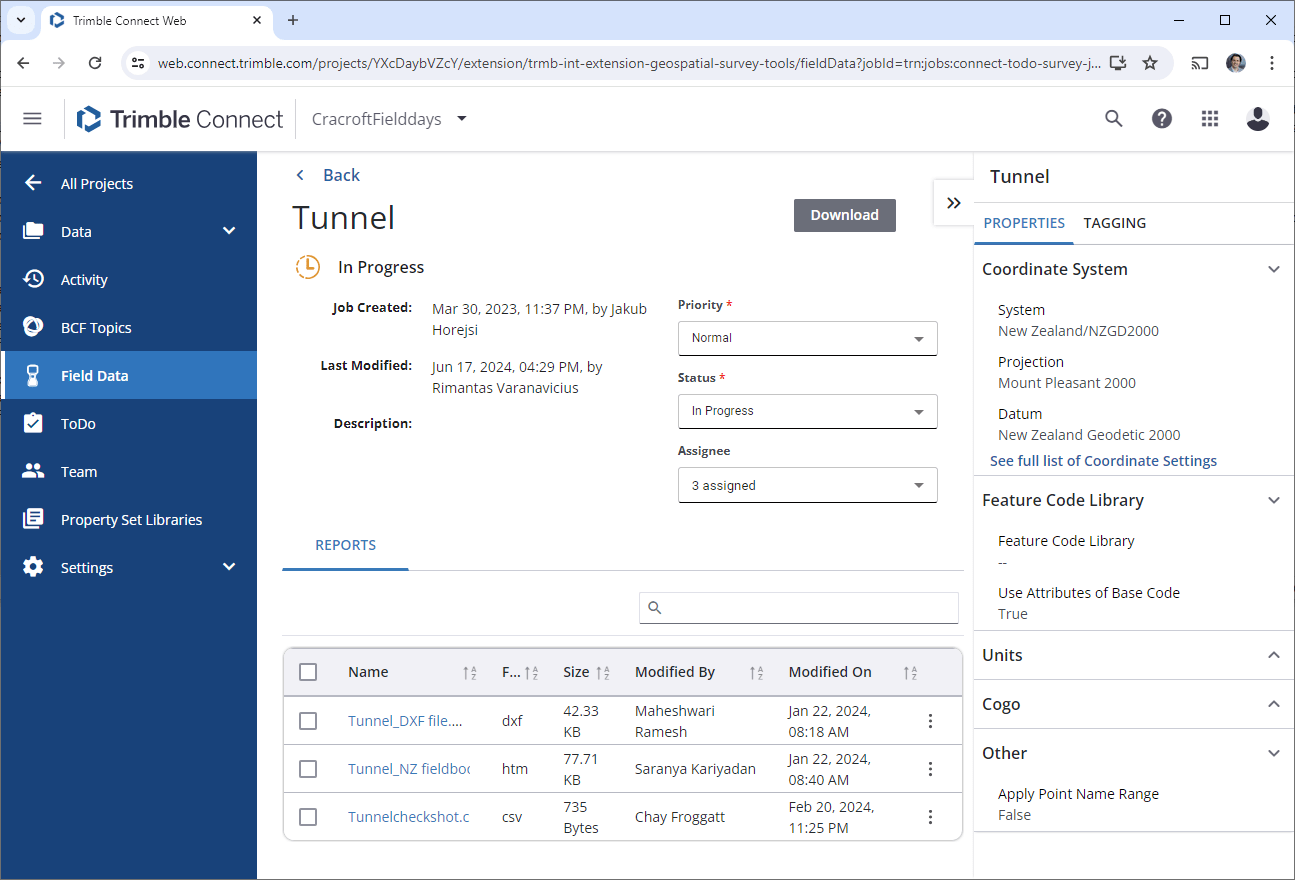The width and height of the screenshot is (1295, 880).
Task: Open See full list of Coordinate Settings
Action: point(1103,460)
